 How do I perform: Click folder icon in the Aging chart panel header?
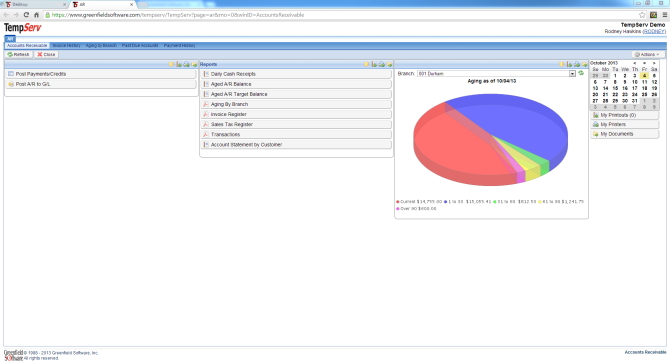pyautogui.click(x=585, y=64)
